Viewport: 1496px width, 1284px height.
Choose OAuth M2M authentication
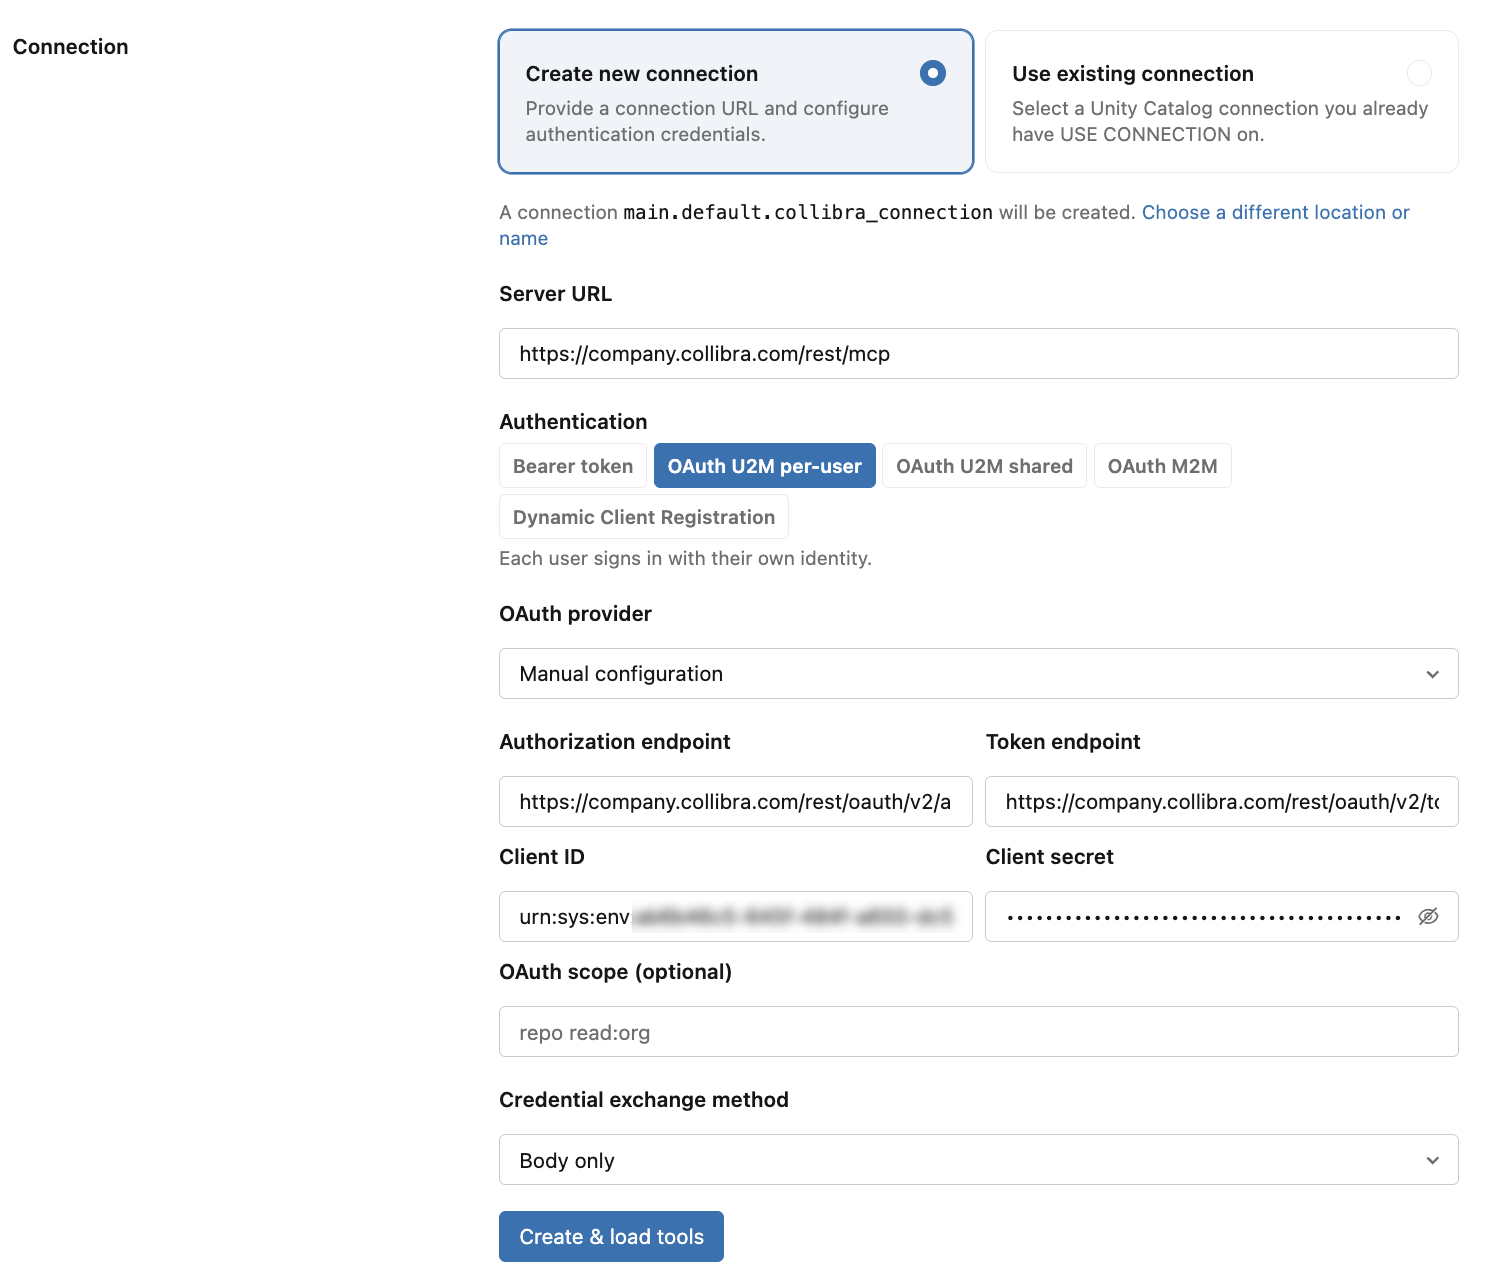[x=1163, y=466]
